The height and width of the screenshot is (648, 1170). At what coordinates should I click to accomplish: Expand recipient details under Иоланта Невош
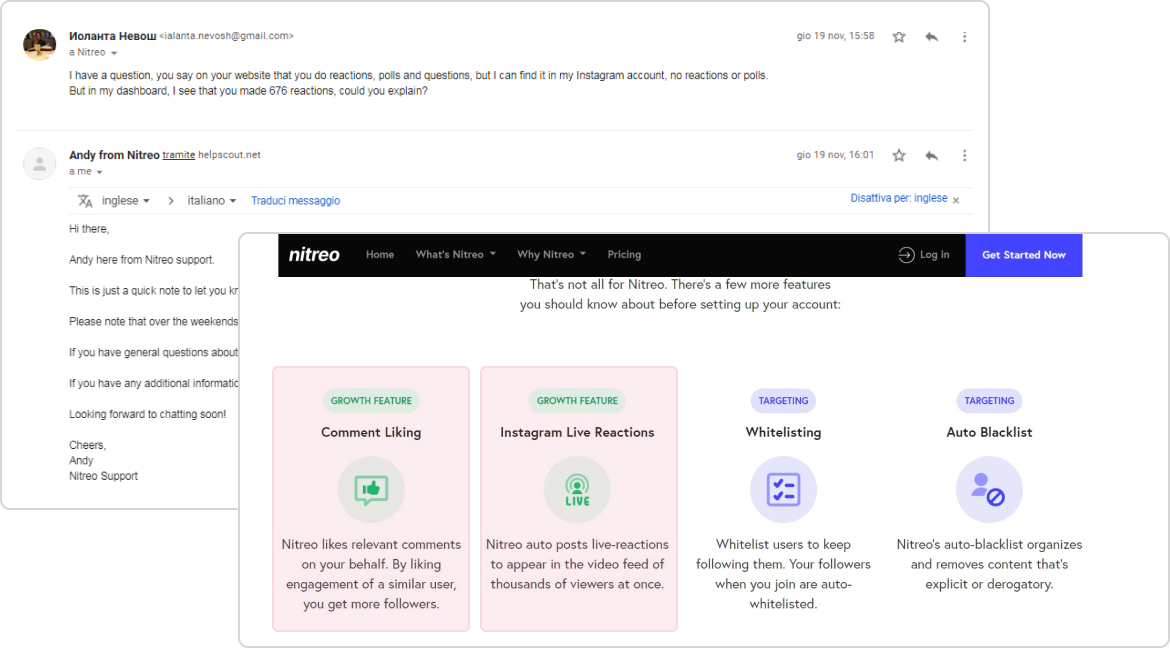[113, 53]
